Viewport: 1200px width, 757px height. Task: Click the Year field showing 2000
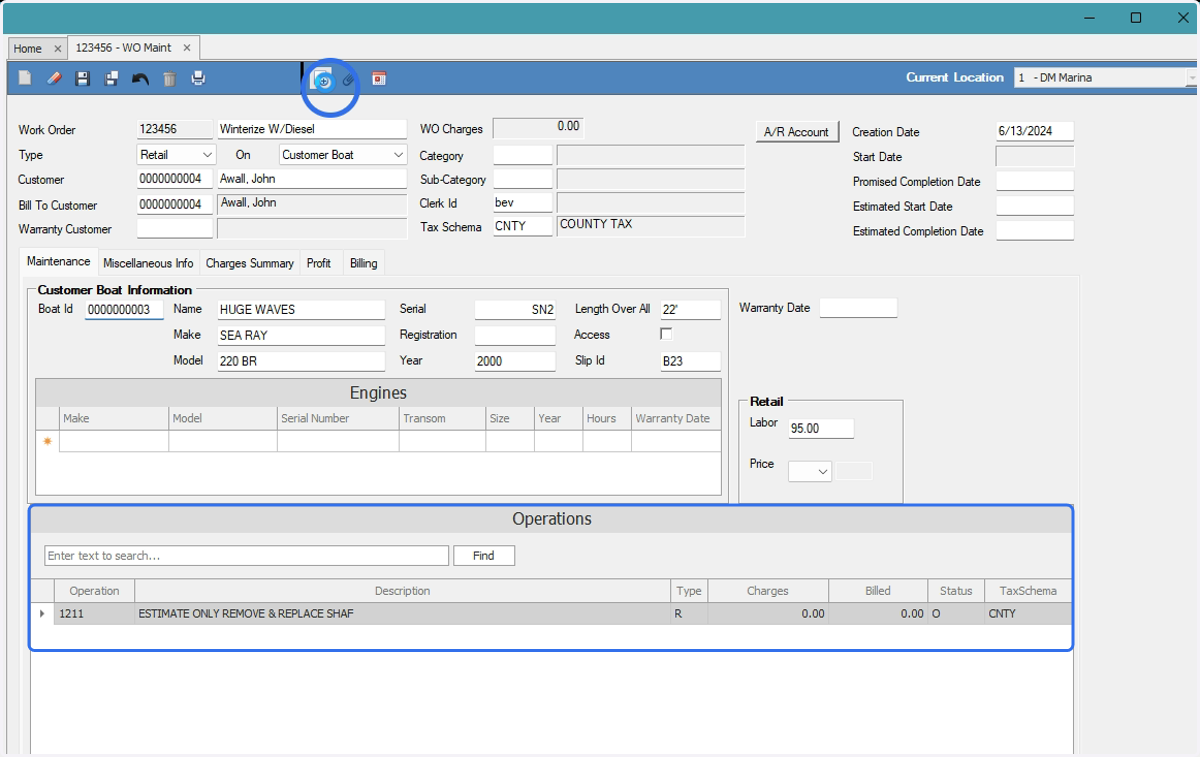(515, 361)
